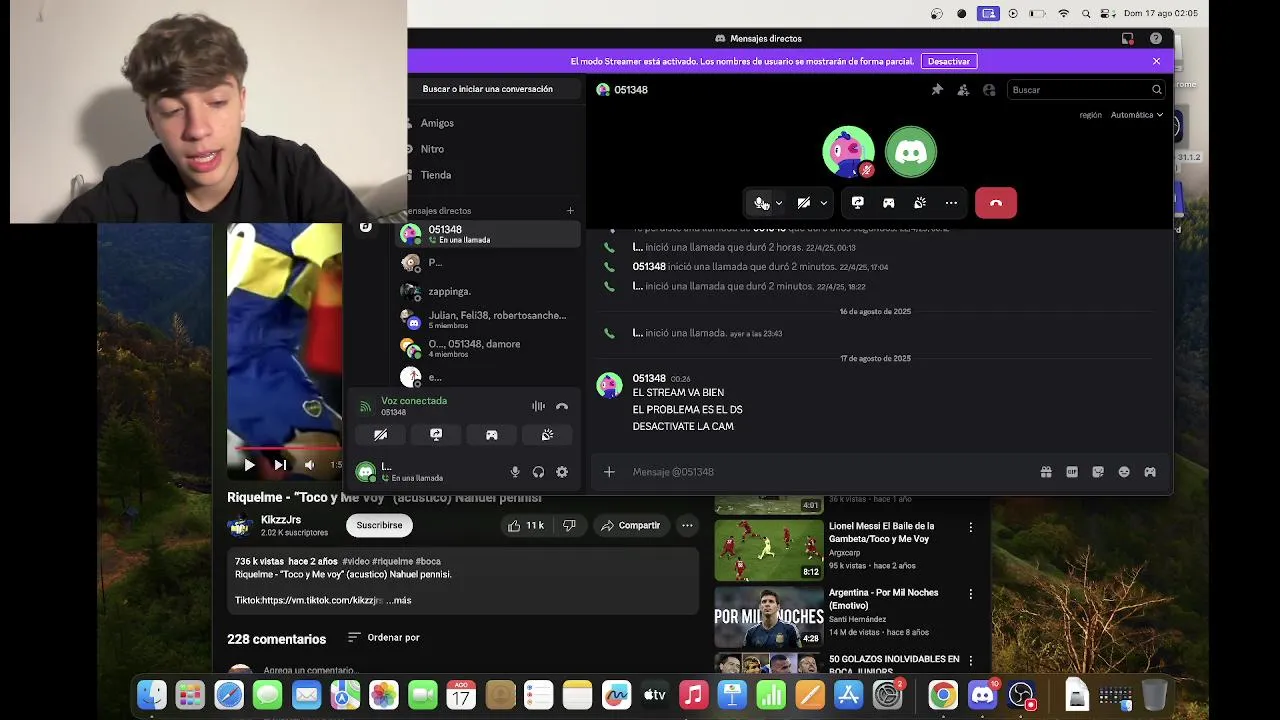Screen dimensions: 1280x720
Task: Subscribe to KikzzJrs with Suscribirse
Action: pos(379,525)
